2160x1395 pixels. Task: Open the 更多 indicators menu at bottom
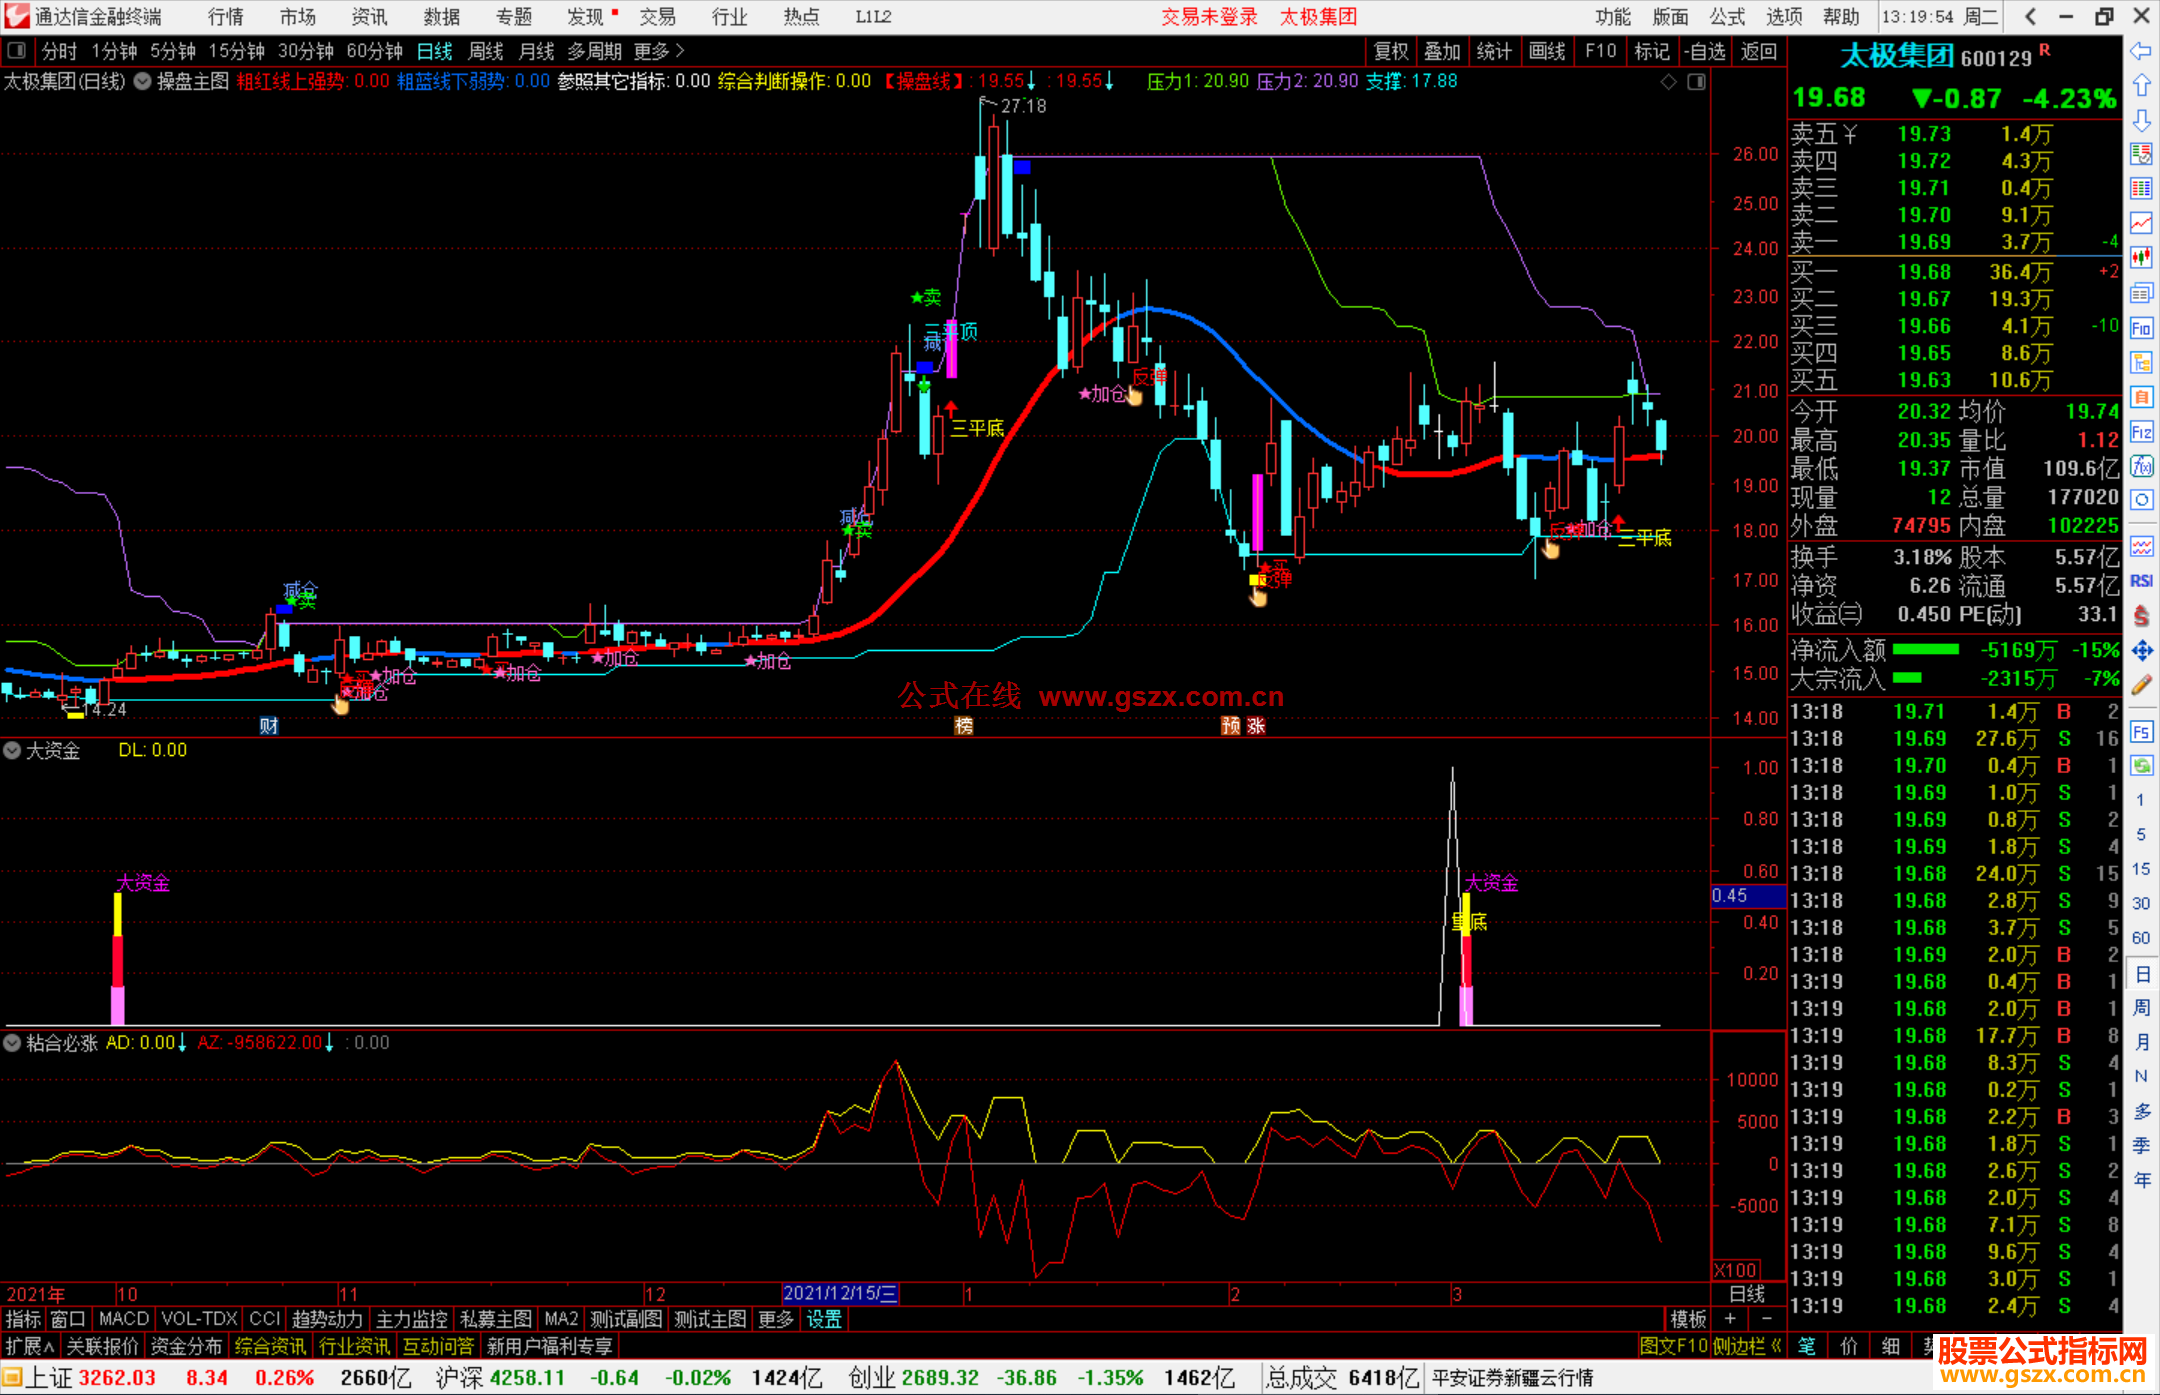point(776,1319)
